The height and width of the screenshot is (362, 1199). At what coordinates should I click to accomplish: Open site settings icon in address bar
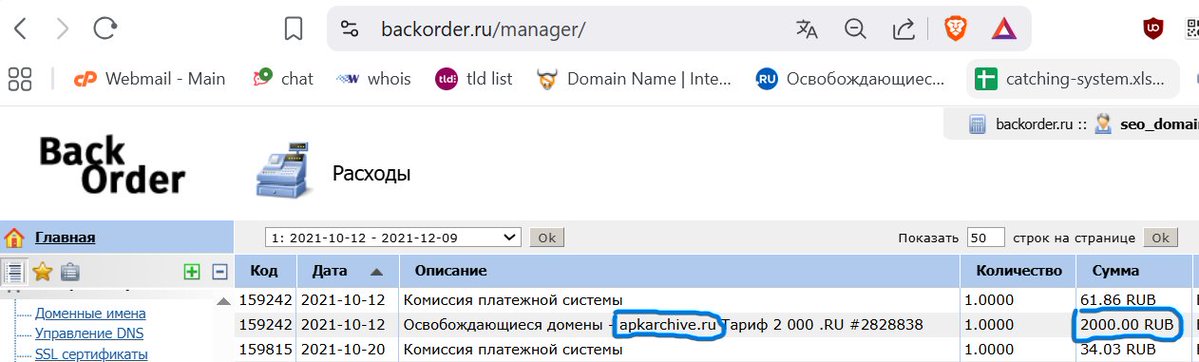349,29
